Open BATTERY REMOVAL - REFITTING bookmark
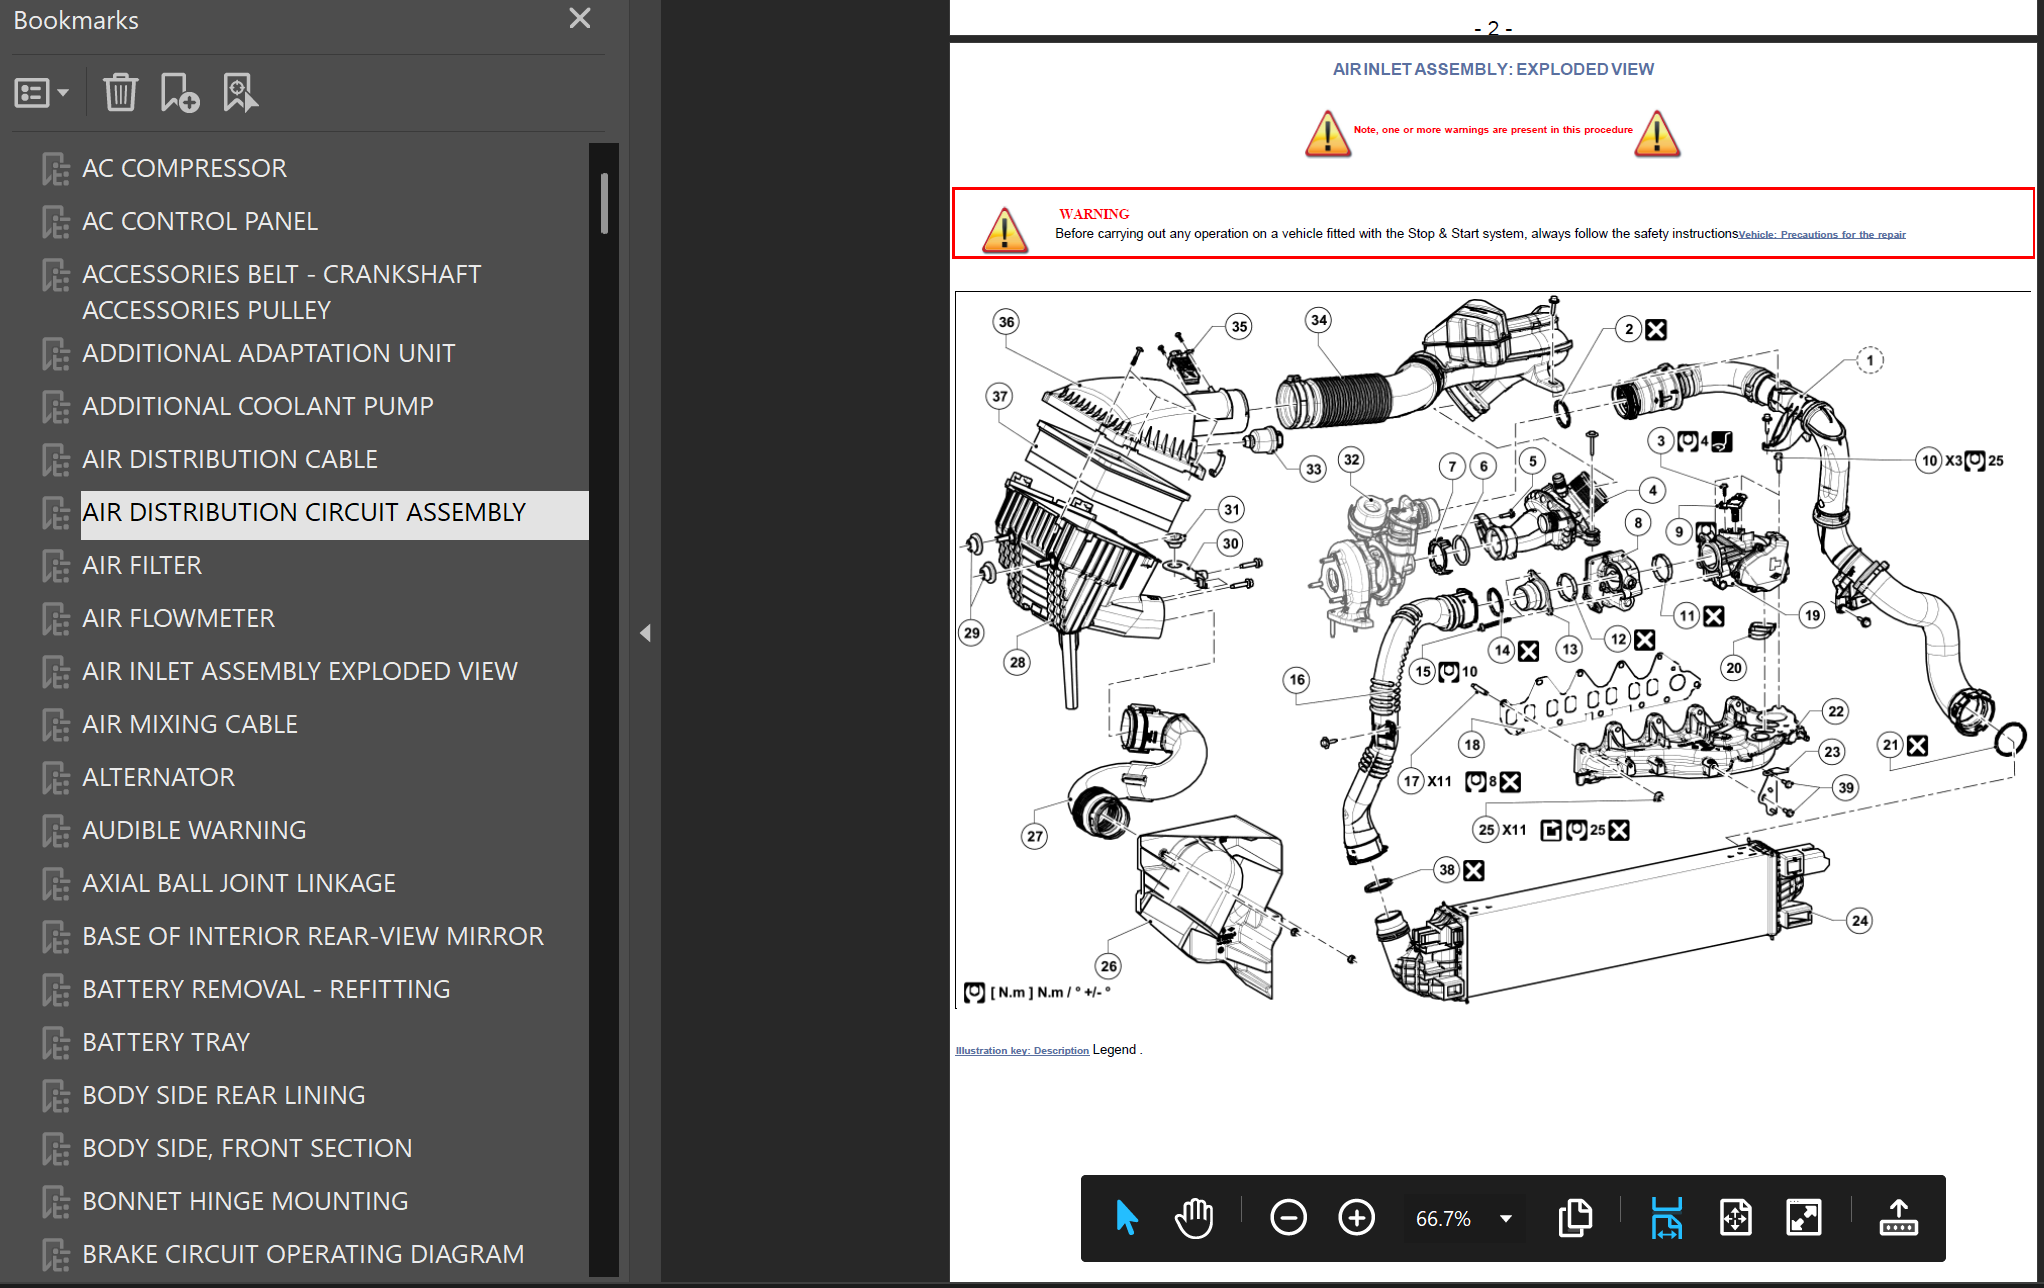Screen dimensions: 2044x1288 click(x=266, y=989)
